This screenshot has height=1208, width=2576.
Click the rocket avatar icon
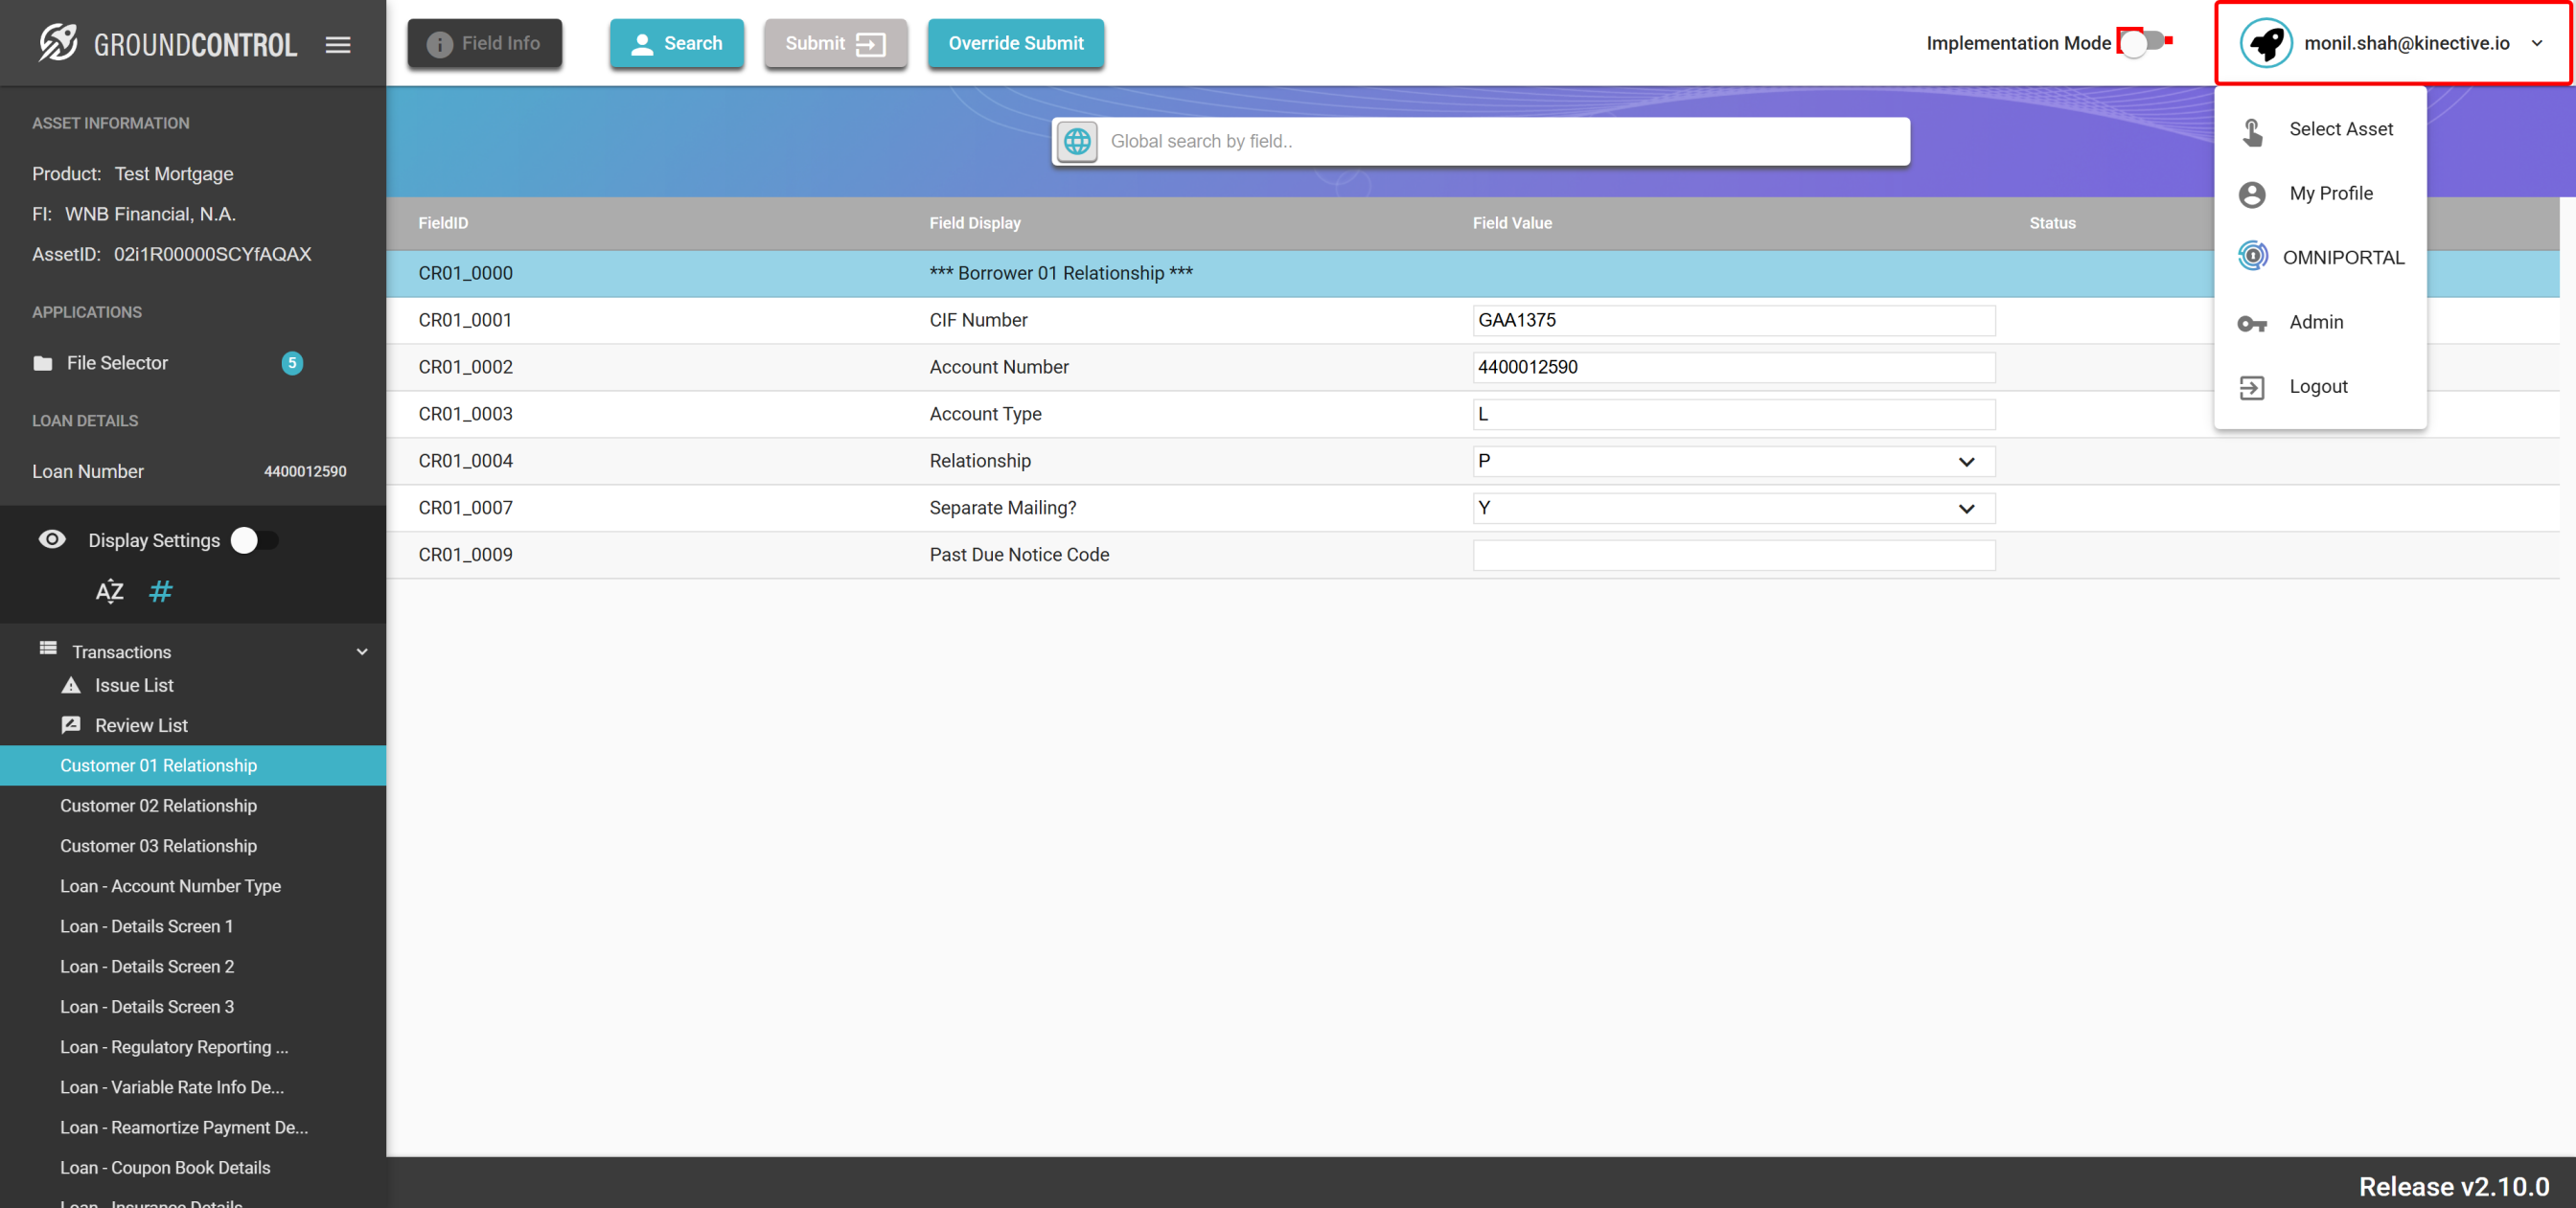point(2265,43)
